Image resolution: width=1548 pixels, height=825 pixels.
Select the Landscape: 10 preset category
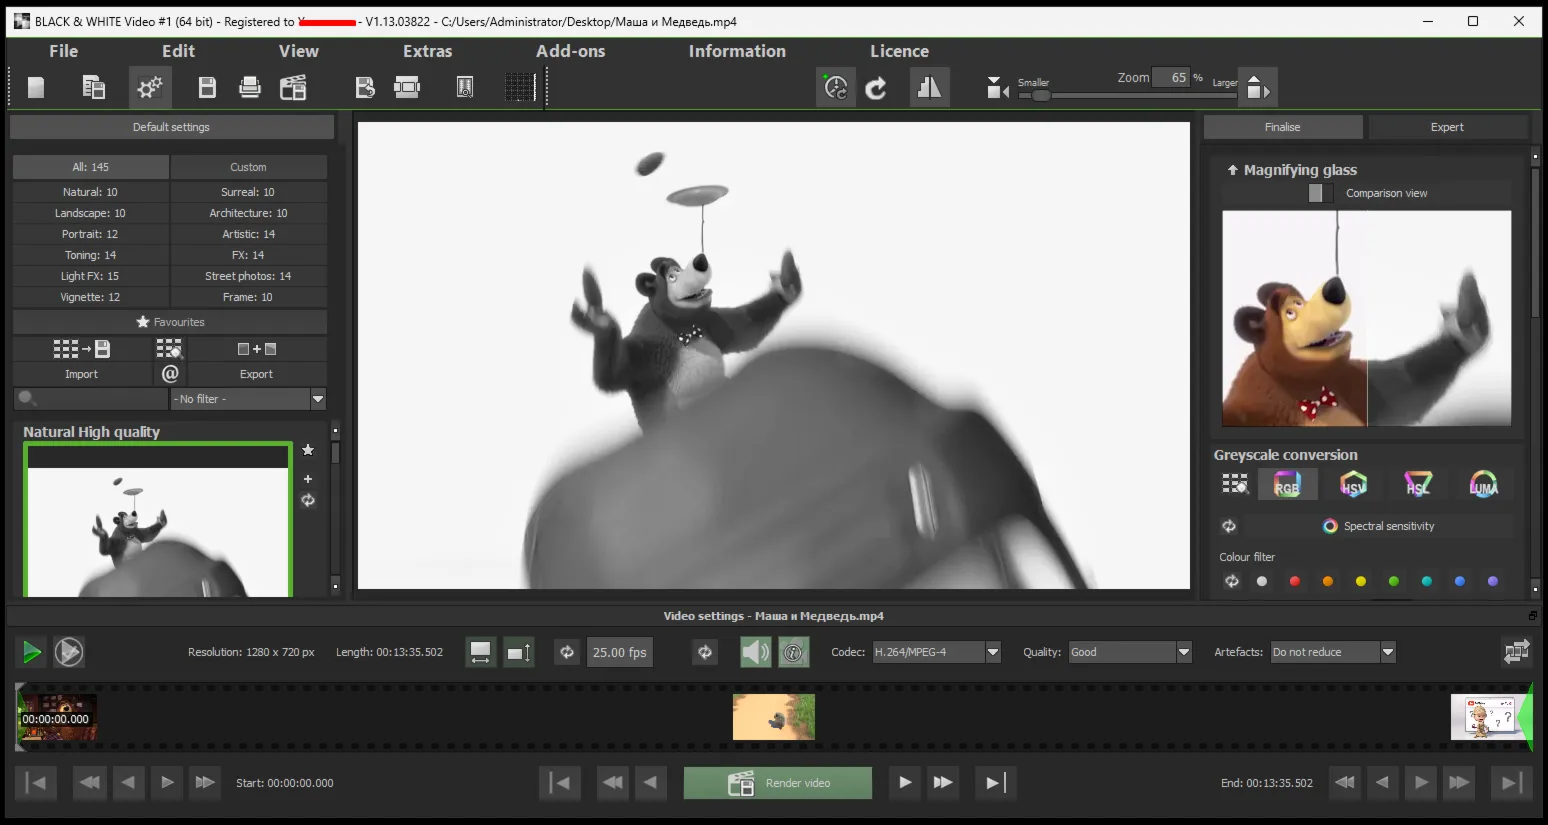click(91, 213)
